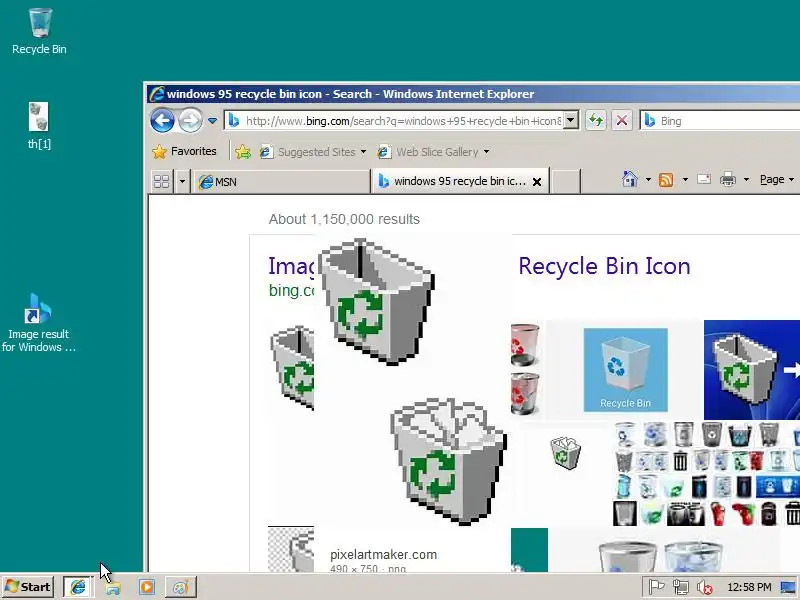Expand the address bar history dropdown
This screenshot has width=800, height=600.
point(571,121)
